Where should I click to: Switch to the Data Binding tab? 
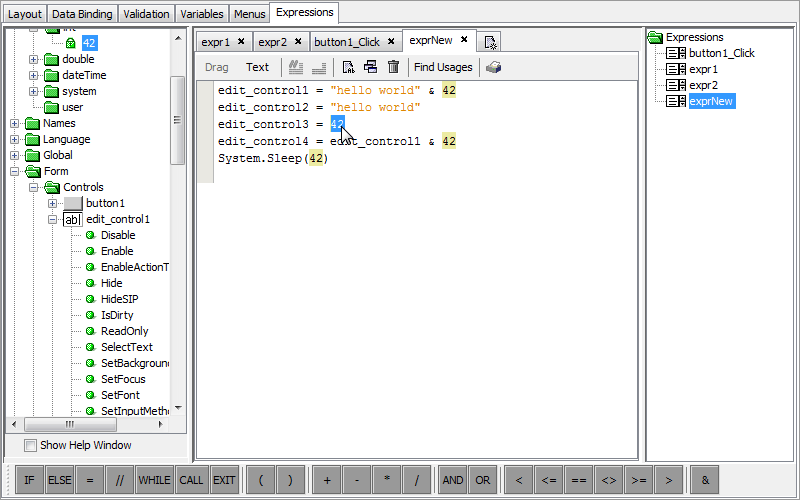pyautogui.click(x=82, y=14)
